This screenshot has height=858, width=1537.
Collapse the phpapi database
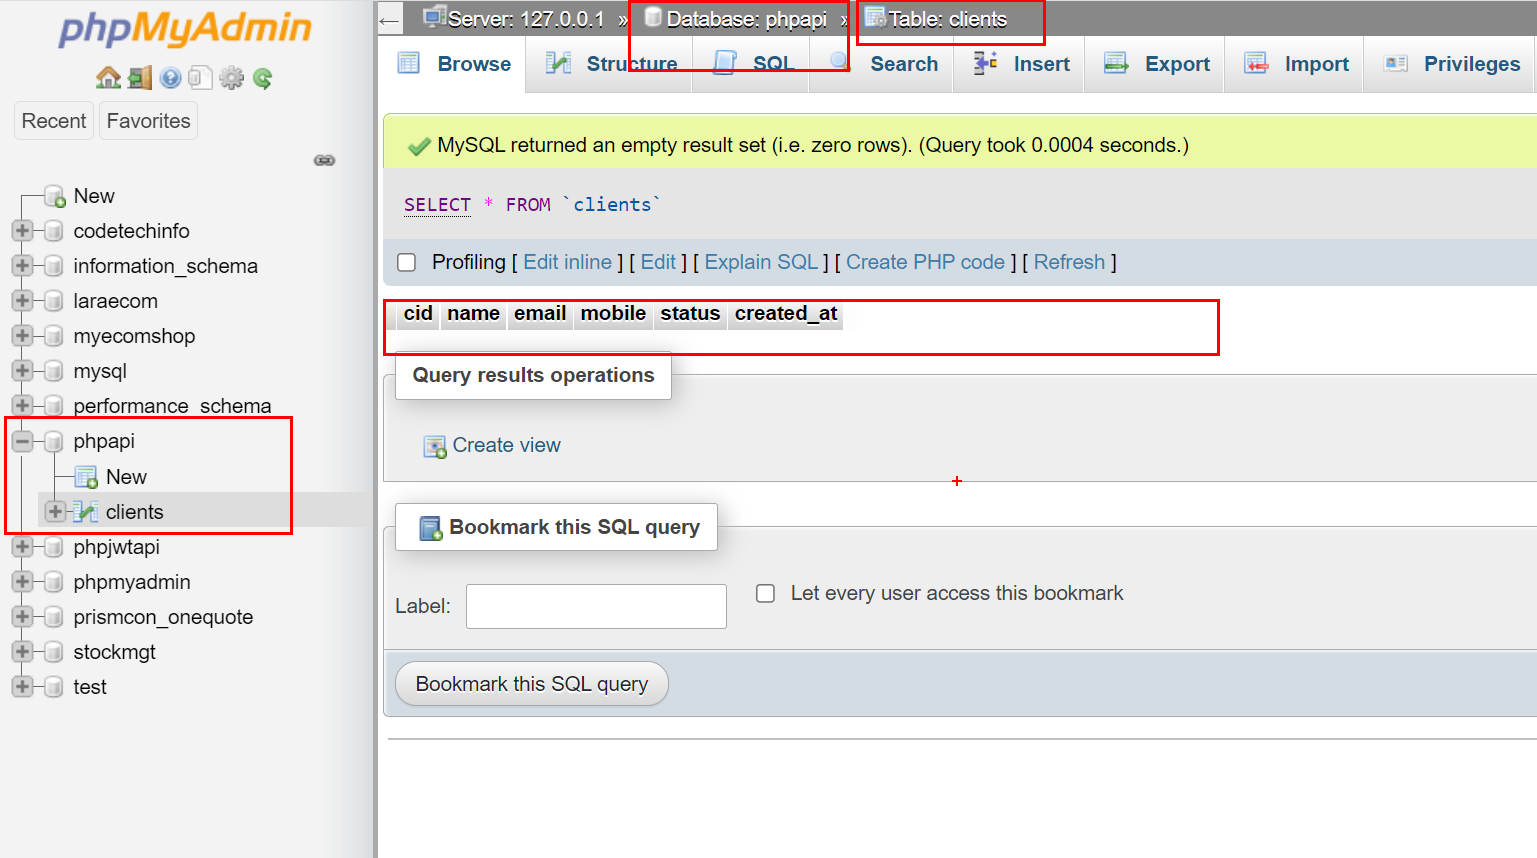(22, 441)
